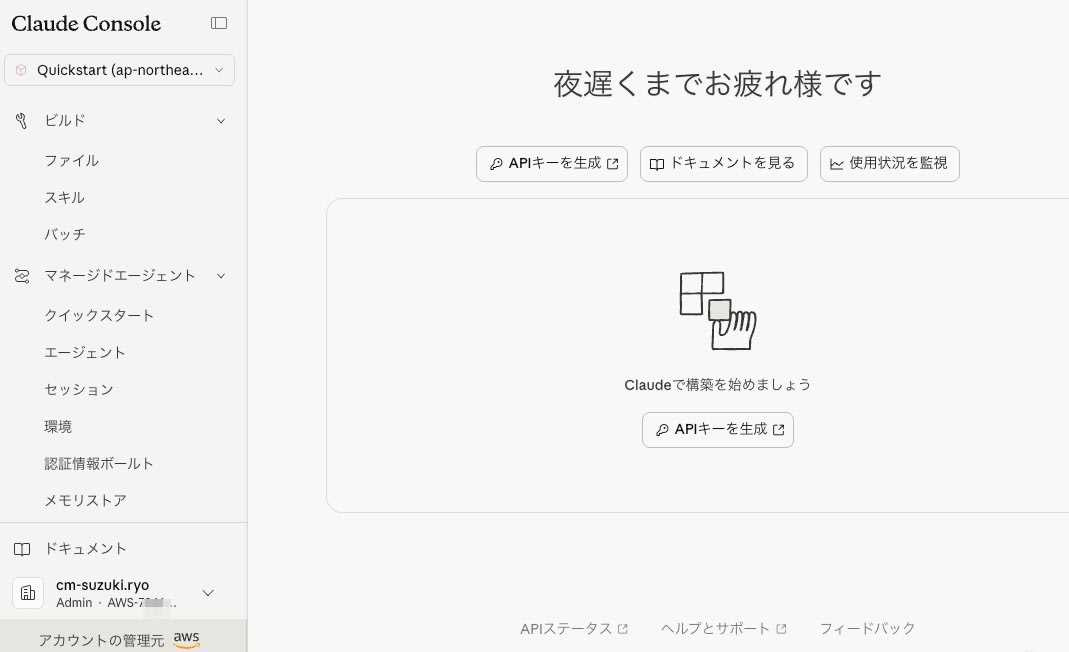Collapse the sidebar using the panel icon
The image size is (1069, 652).
tap(219, 23)
